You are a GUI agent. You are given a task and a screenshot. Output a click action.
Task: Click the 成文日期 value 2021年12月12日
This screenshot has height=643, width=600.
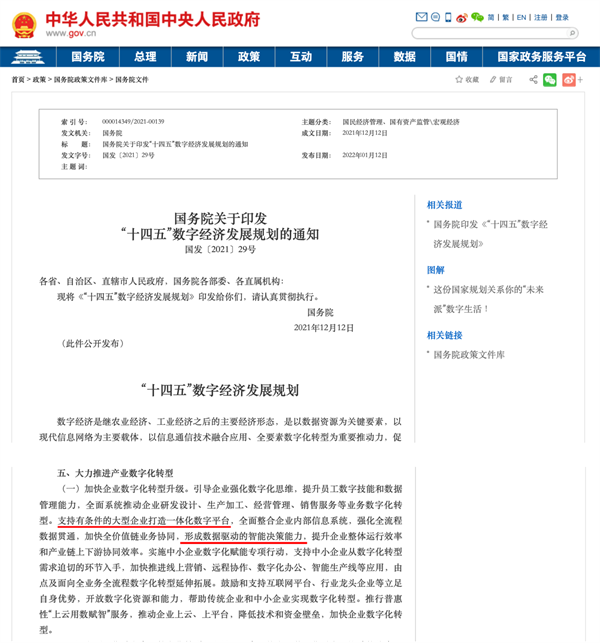(x=365, y=133)
